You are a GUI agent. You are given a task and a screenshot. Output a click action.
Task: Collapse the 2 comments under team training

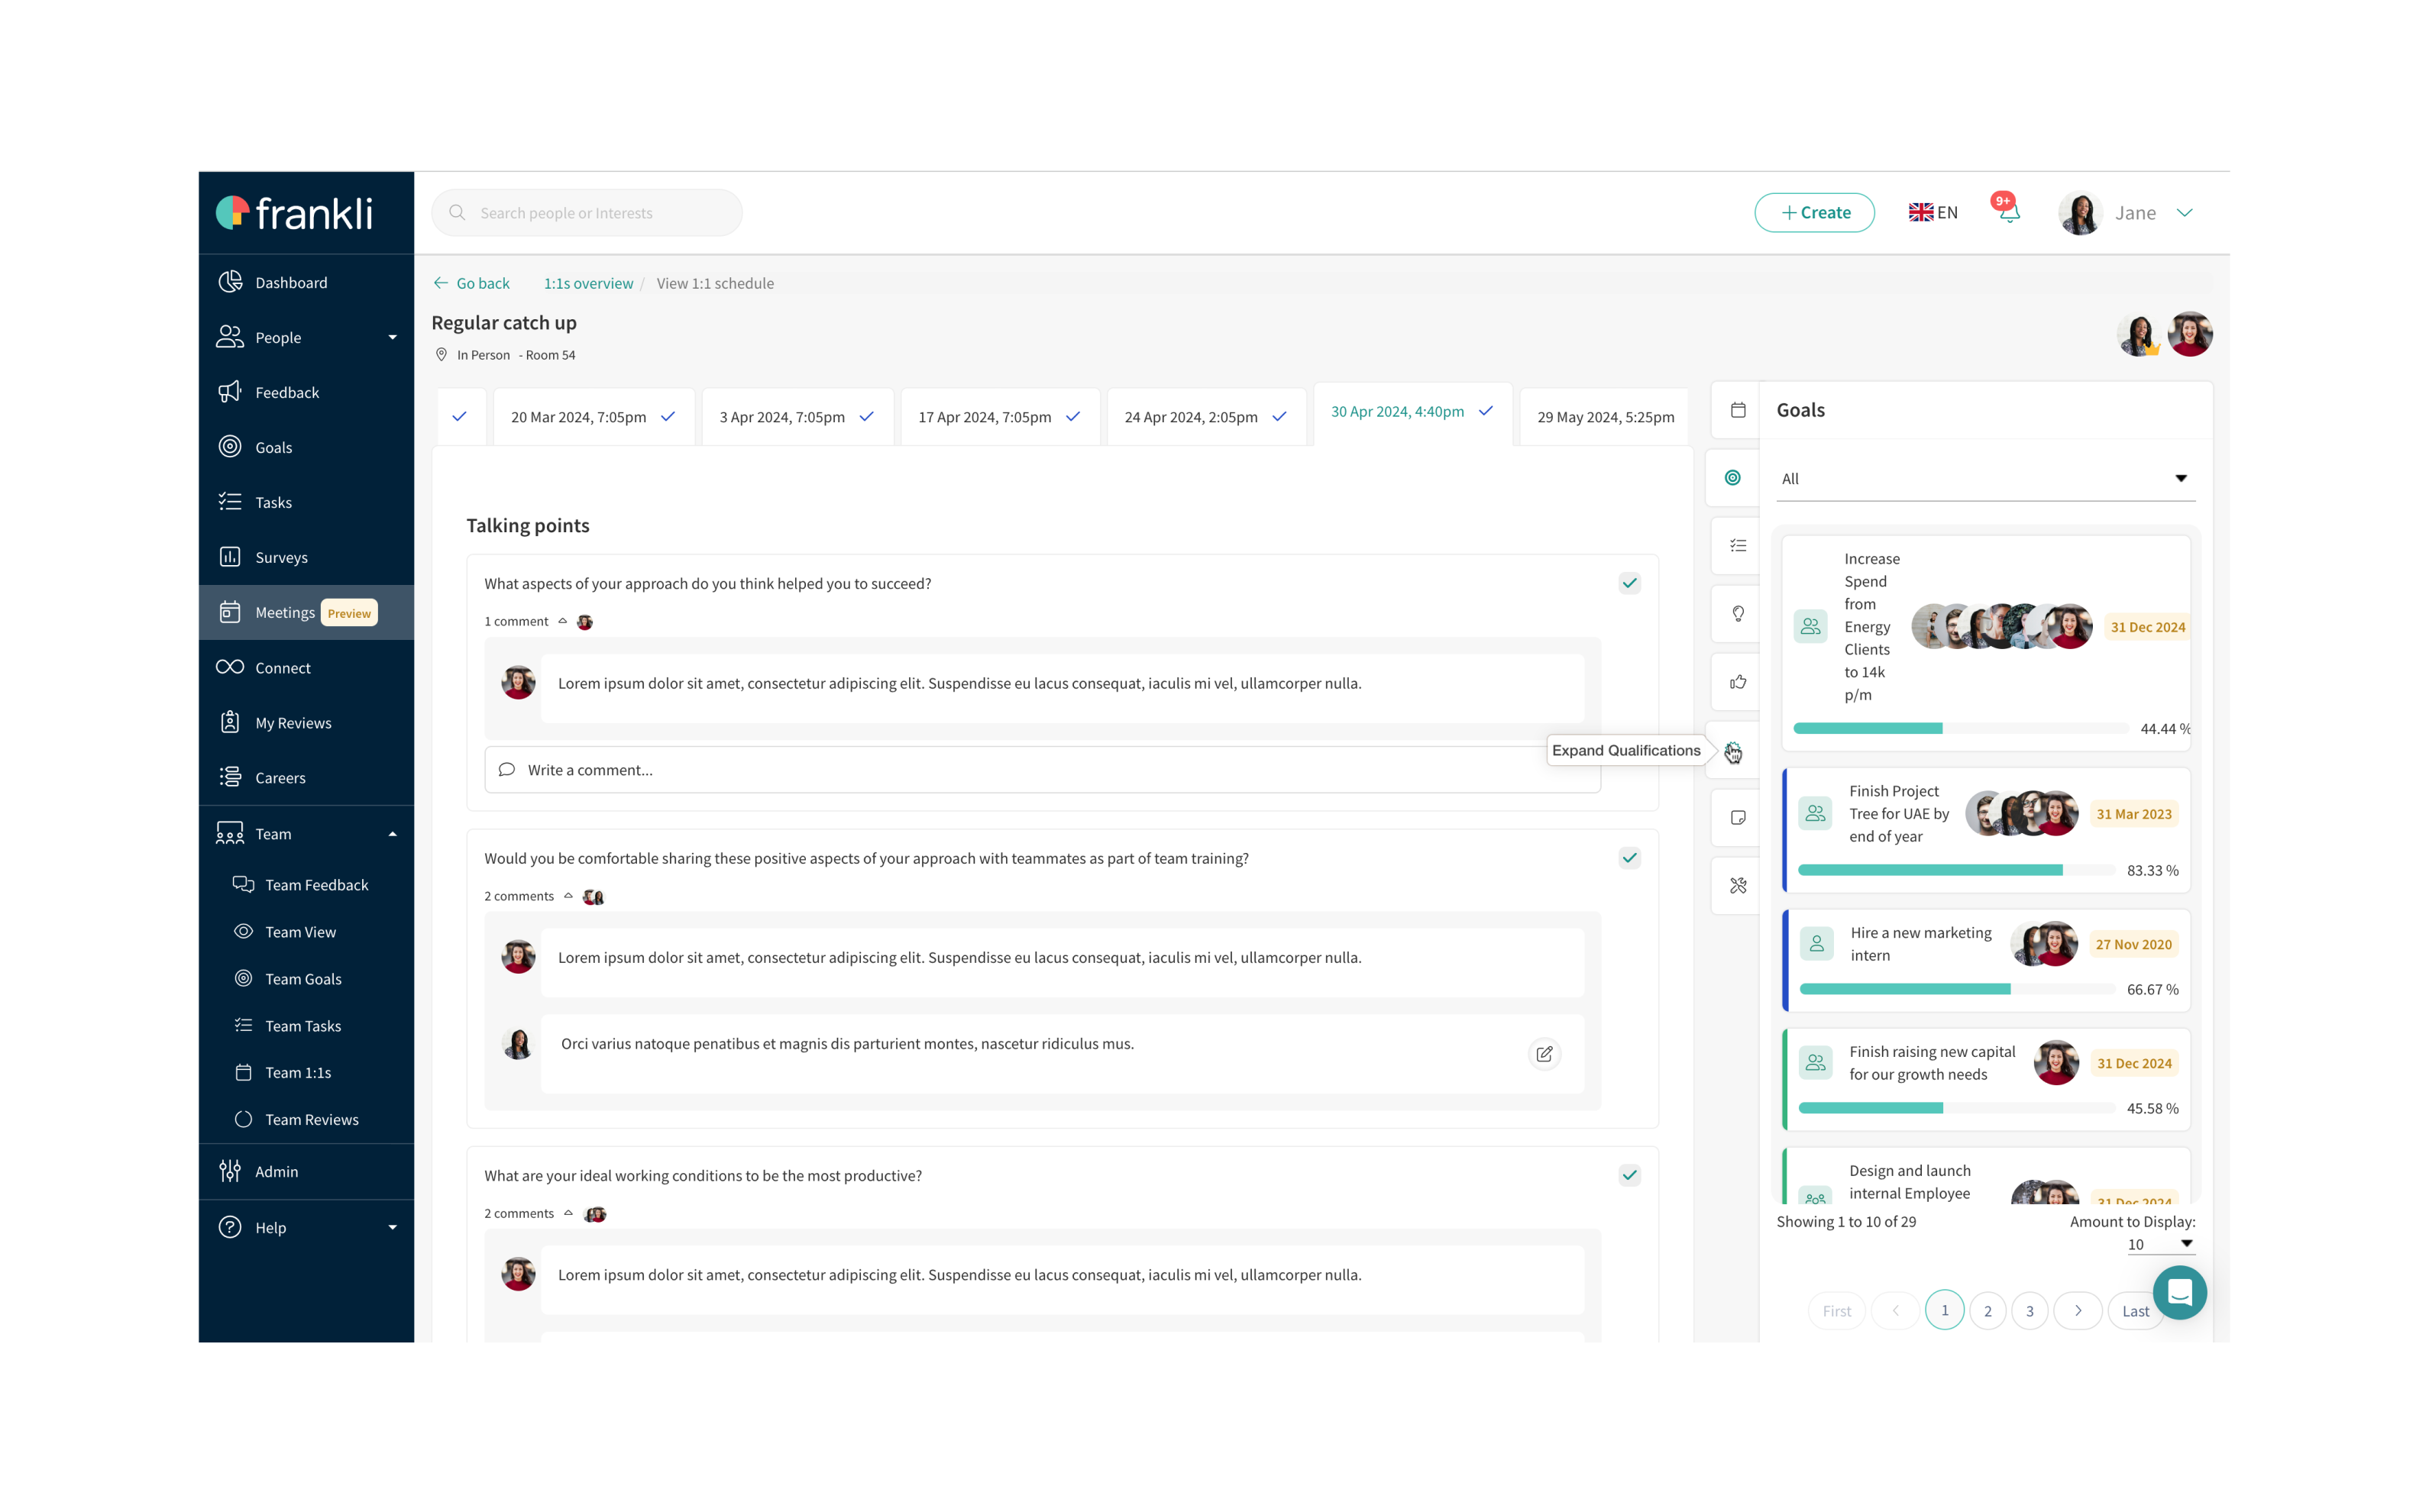569,897
